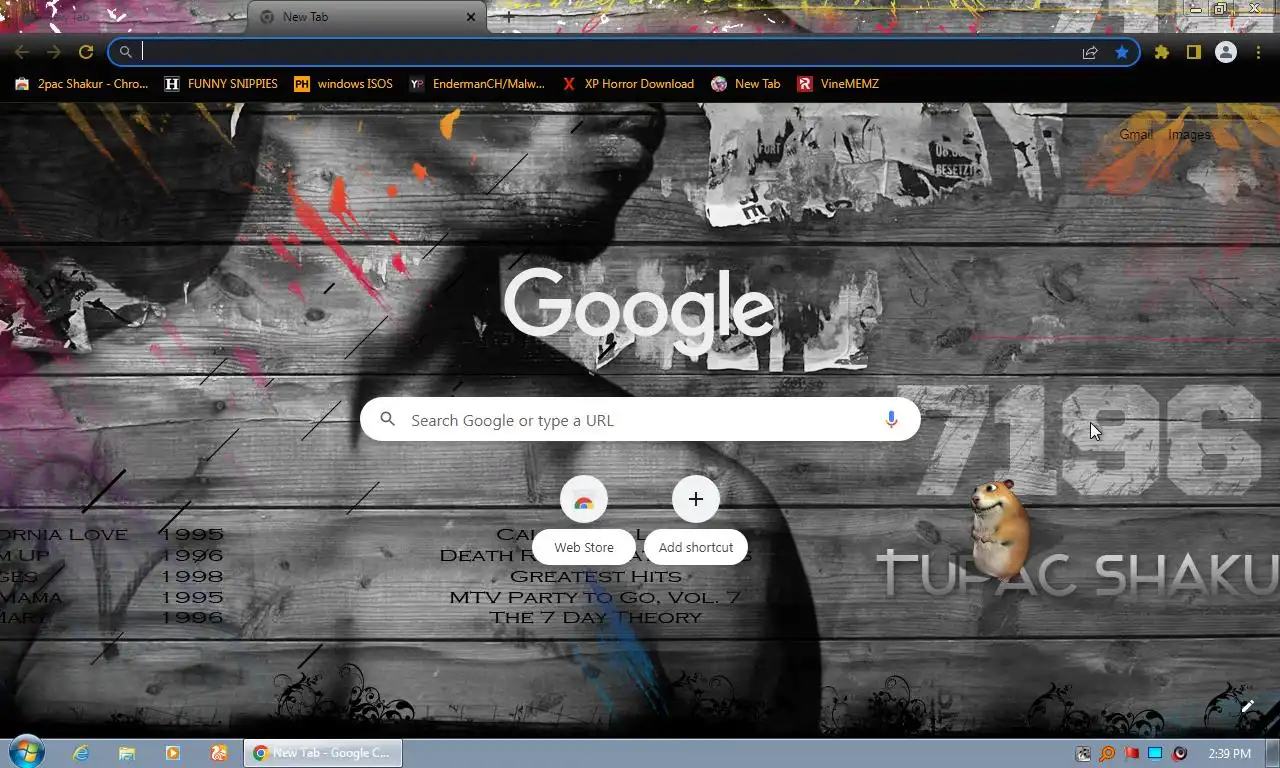
Task: Open a new tab with plus button
Action: [x=509, y=17]
